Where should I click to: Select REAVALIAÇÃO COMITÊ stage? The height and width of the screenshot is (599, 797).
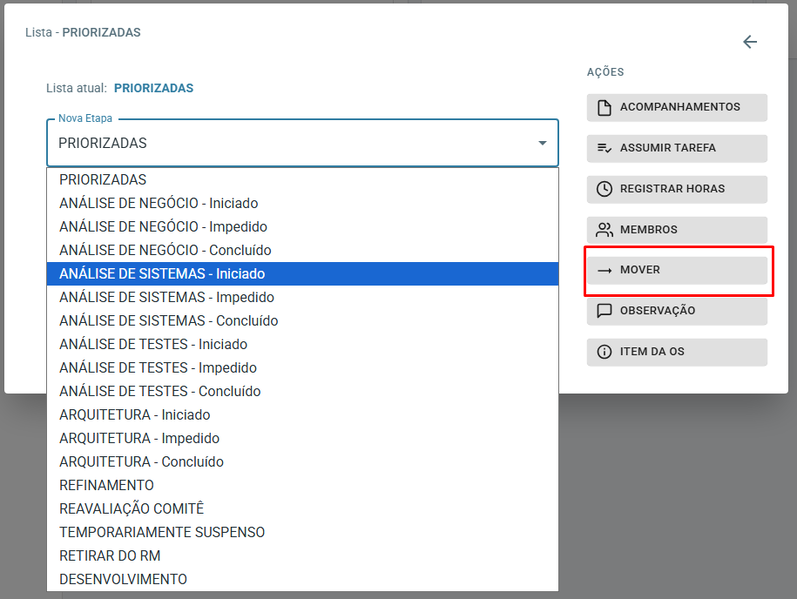click(302, 509)
